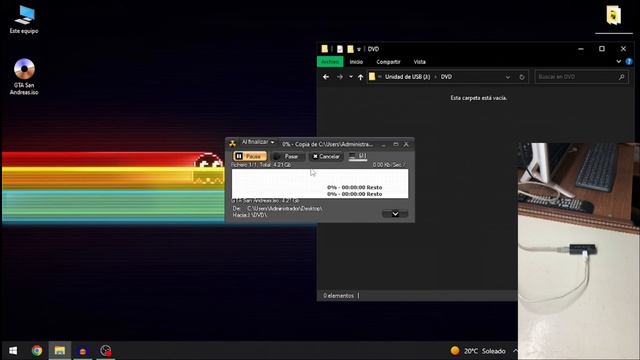Image resolution: width=640 pixels, height=360 pixels.
Task: Click the search magnifier icon in Explorer
Action: click(x=621, y=77)
